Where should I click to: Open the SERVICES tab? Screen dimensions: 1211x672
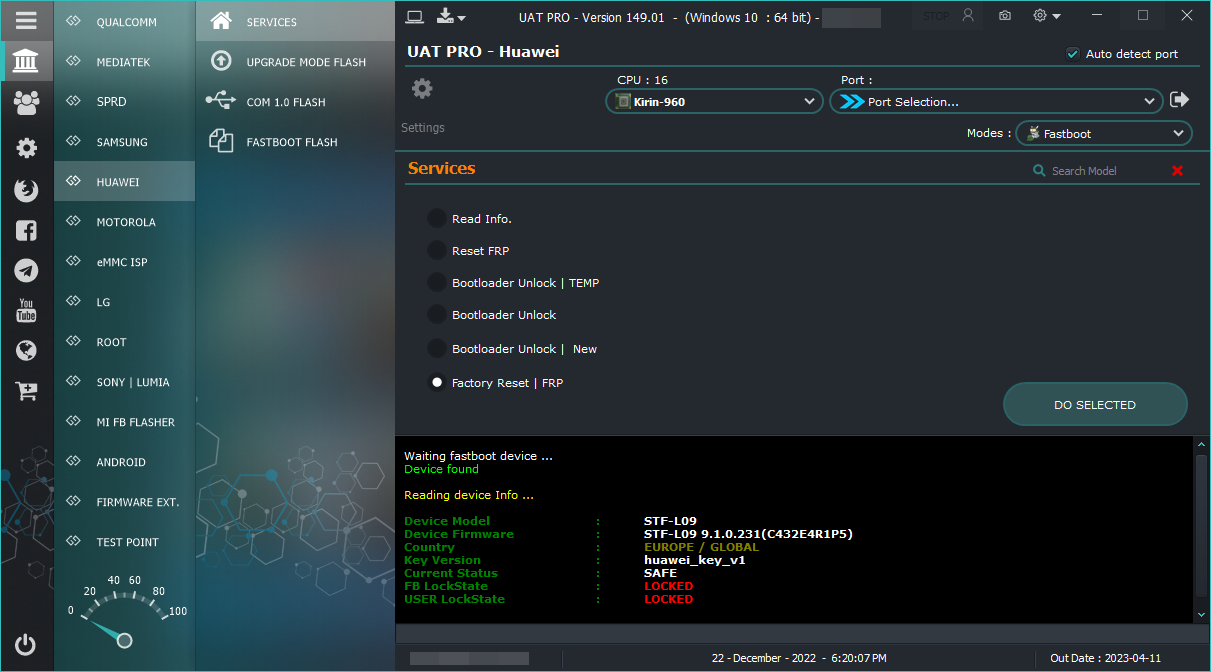295,21
